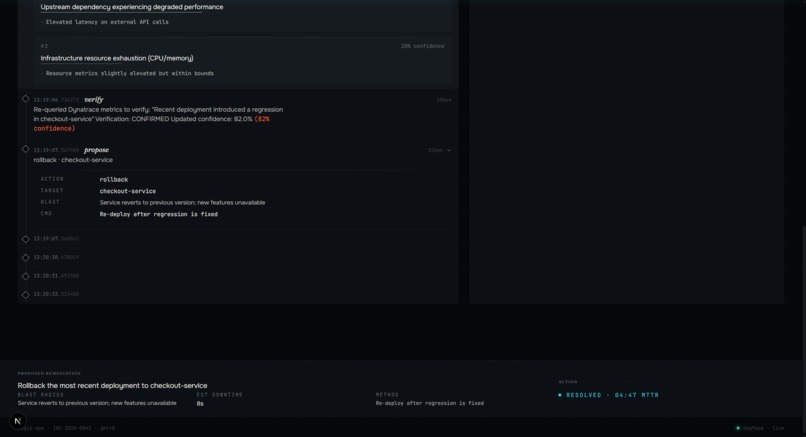This screenshot has width=806, height=437.
Task: Select the diamond marker at timestamp 13:19:07.568
Action: [x=25, y=239]
